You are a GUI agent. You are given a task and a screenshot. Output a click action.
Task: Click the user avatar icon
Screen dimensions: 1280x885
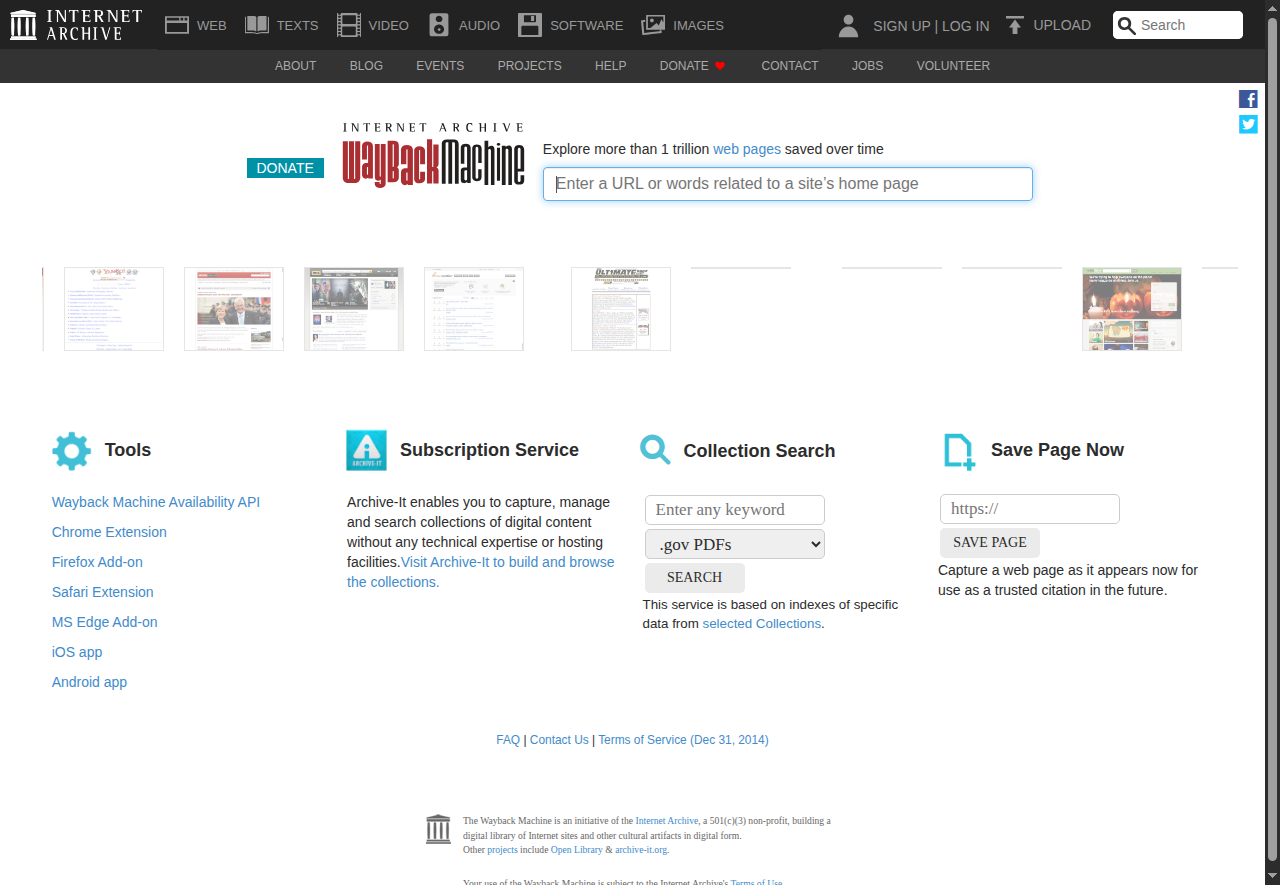[848, 26]
